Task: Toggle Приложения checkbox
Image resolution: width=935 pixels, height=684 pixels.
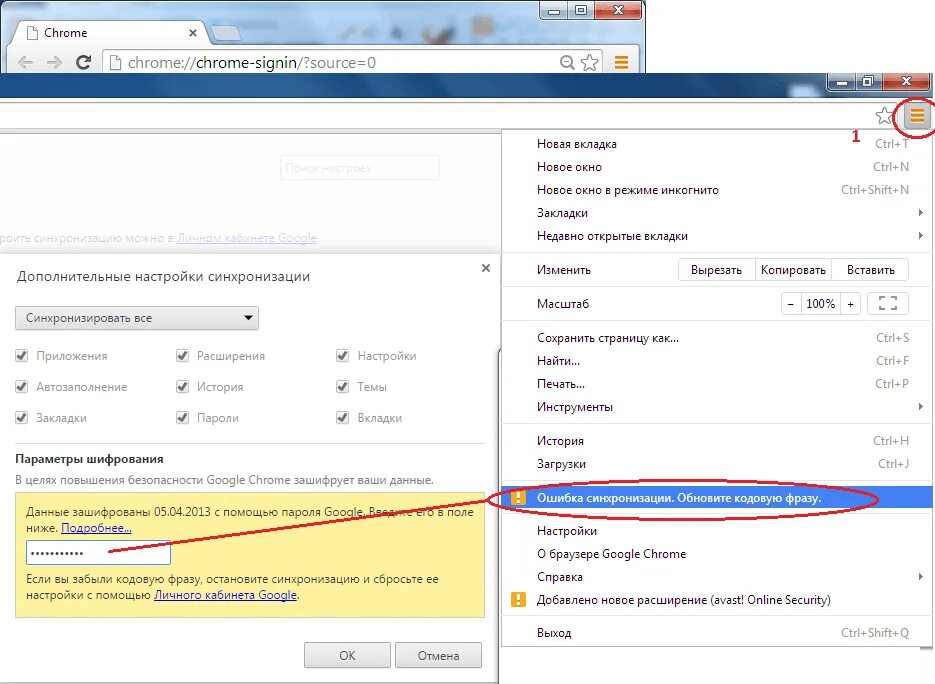Action: point(21,355)
